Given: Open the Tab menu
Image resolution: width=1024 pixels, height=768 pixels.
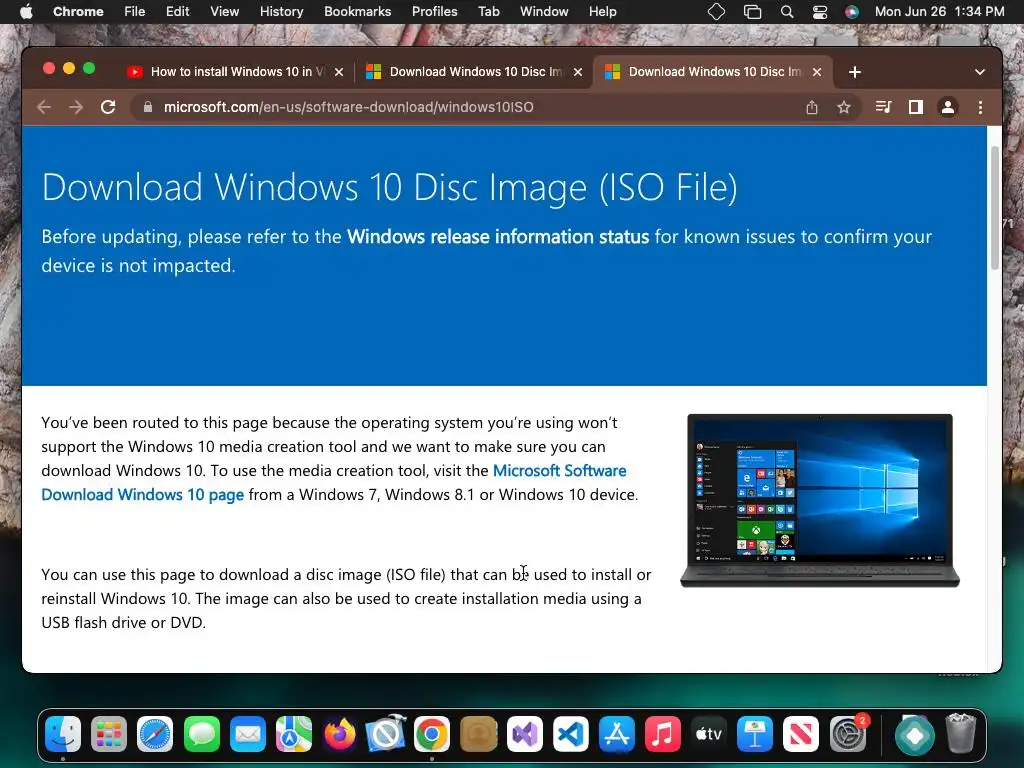Looking at the screenshot, I should 488,12.
